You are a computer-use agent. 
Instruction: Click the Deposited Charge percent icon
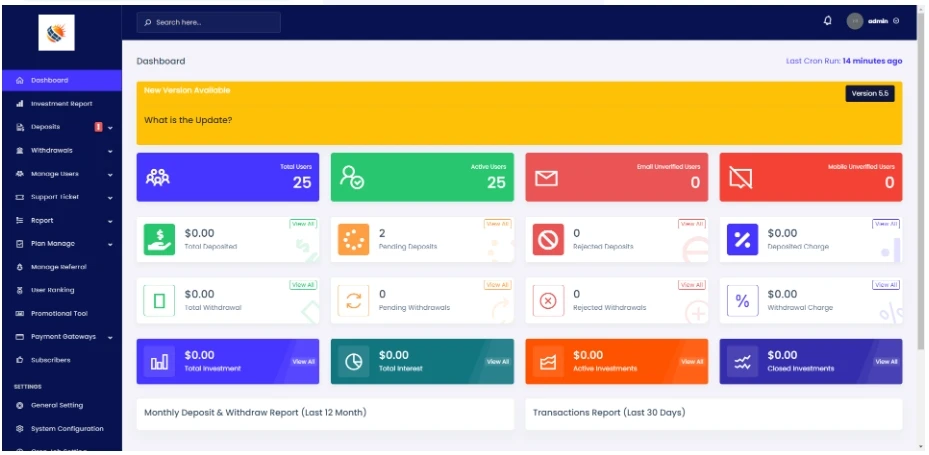click(x=742, y=240)
